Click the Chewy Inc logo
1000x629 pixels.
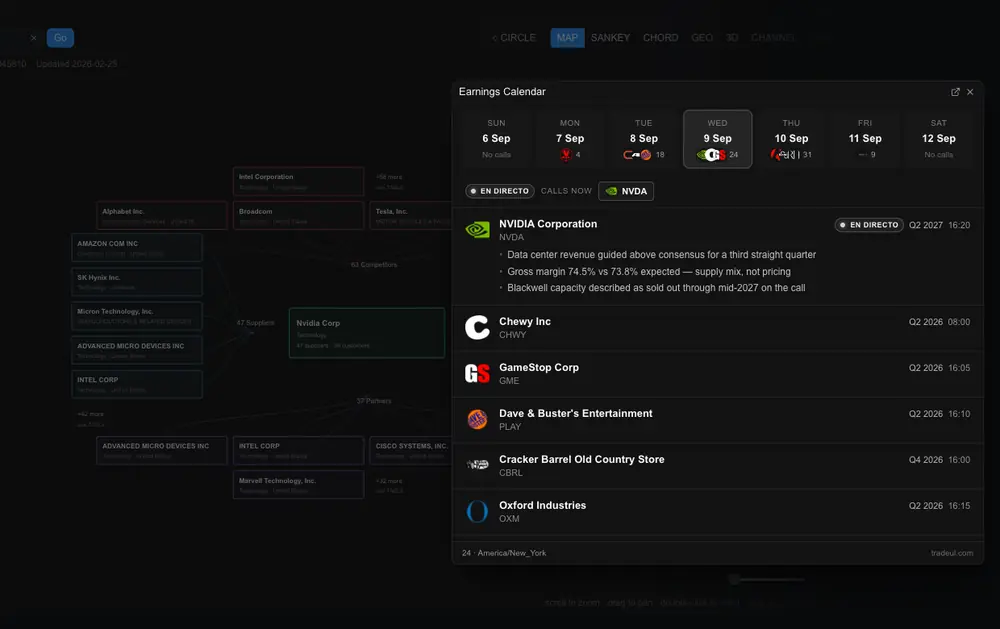click(x=477, y=327)
